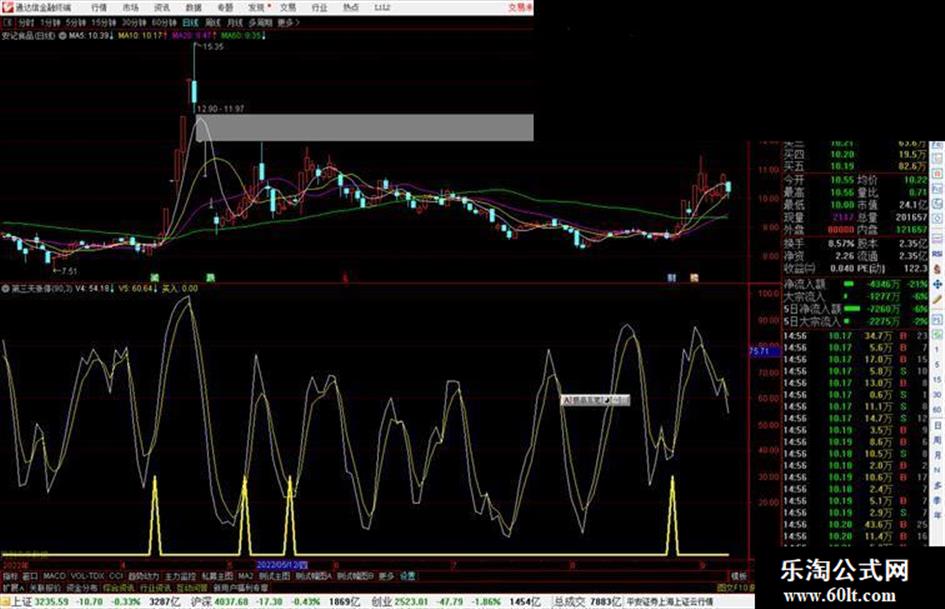Viewport: 945px width, 609px height.
Task: Select the 周线 weekly chart tab
Action: [213, 22]
